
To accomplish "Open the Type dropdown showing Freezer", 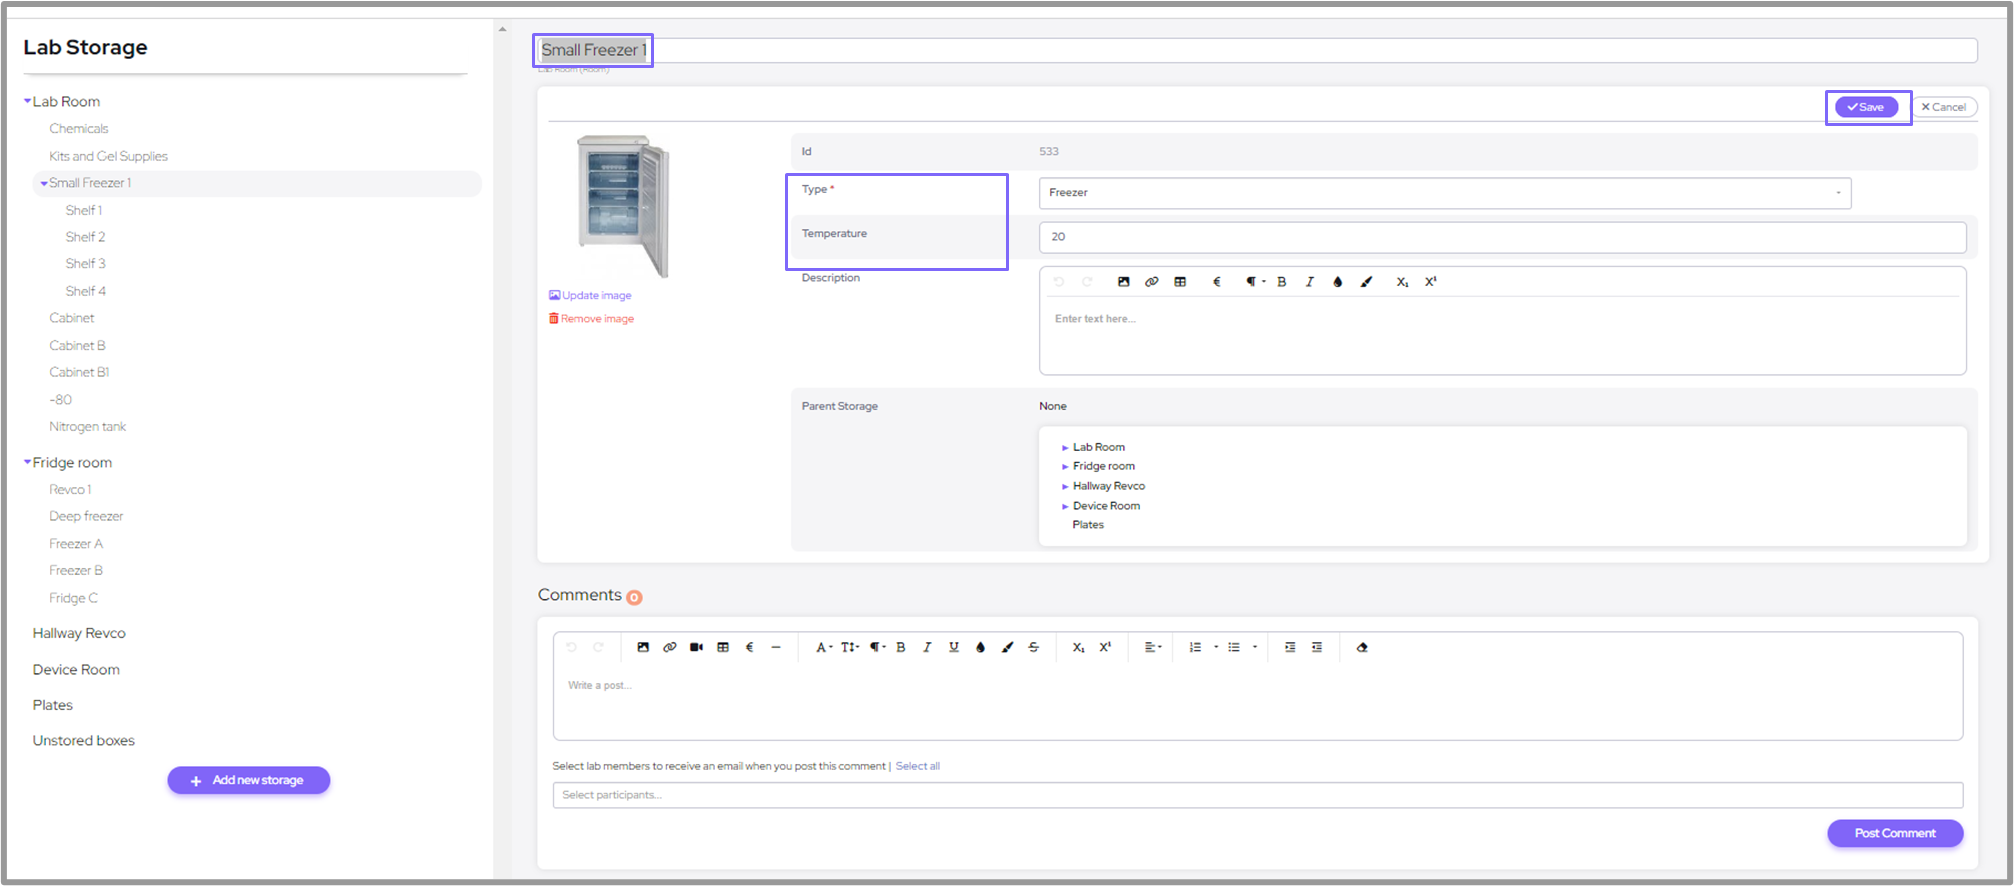I will coord(1444,193).
